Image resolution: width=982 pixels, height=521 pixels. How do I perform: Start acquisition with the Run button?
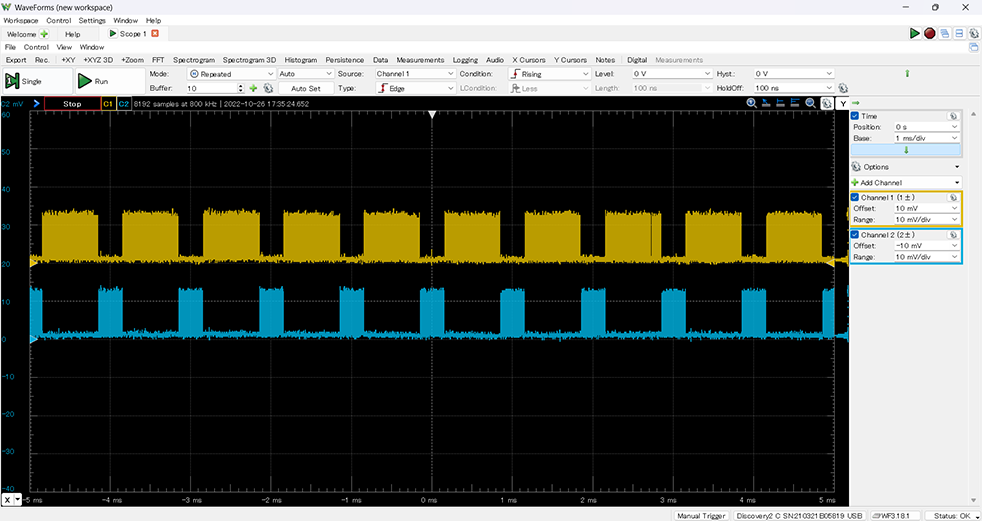click(110, 81)
